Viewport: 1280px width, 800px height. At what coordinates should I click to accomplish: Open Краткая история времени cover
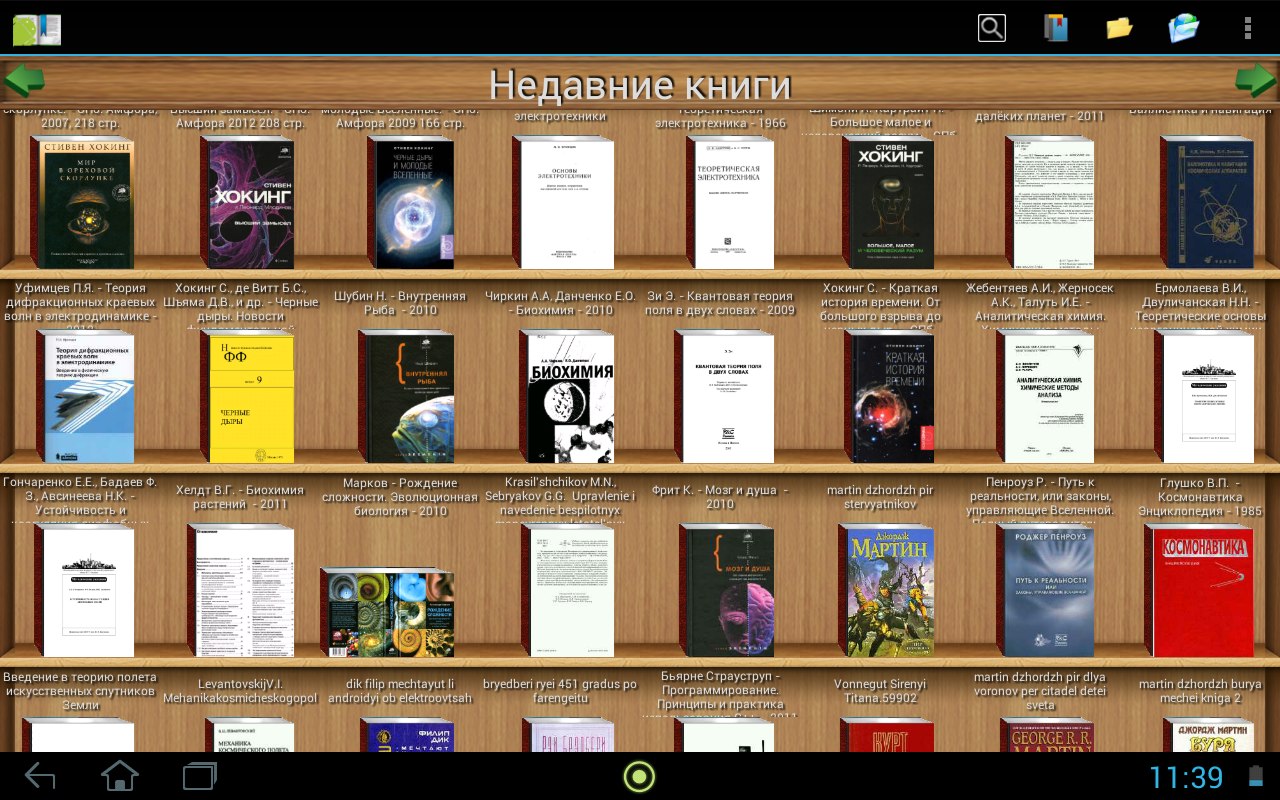click(x=889, y=397)
